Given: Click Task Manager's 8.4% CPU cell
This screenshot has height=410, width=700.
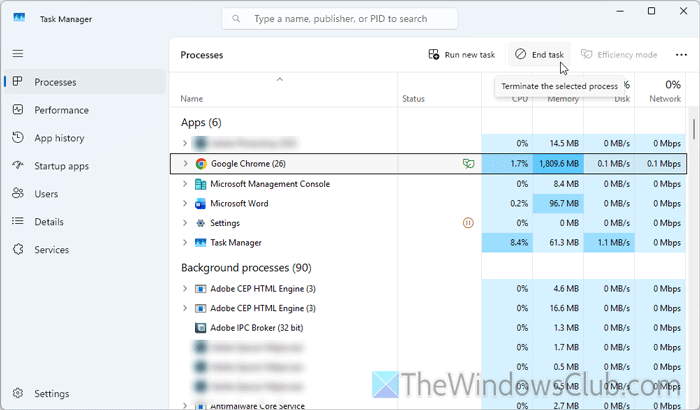Looking at the screenshot, I should click(507, 243).
